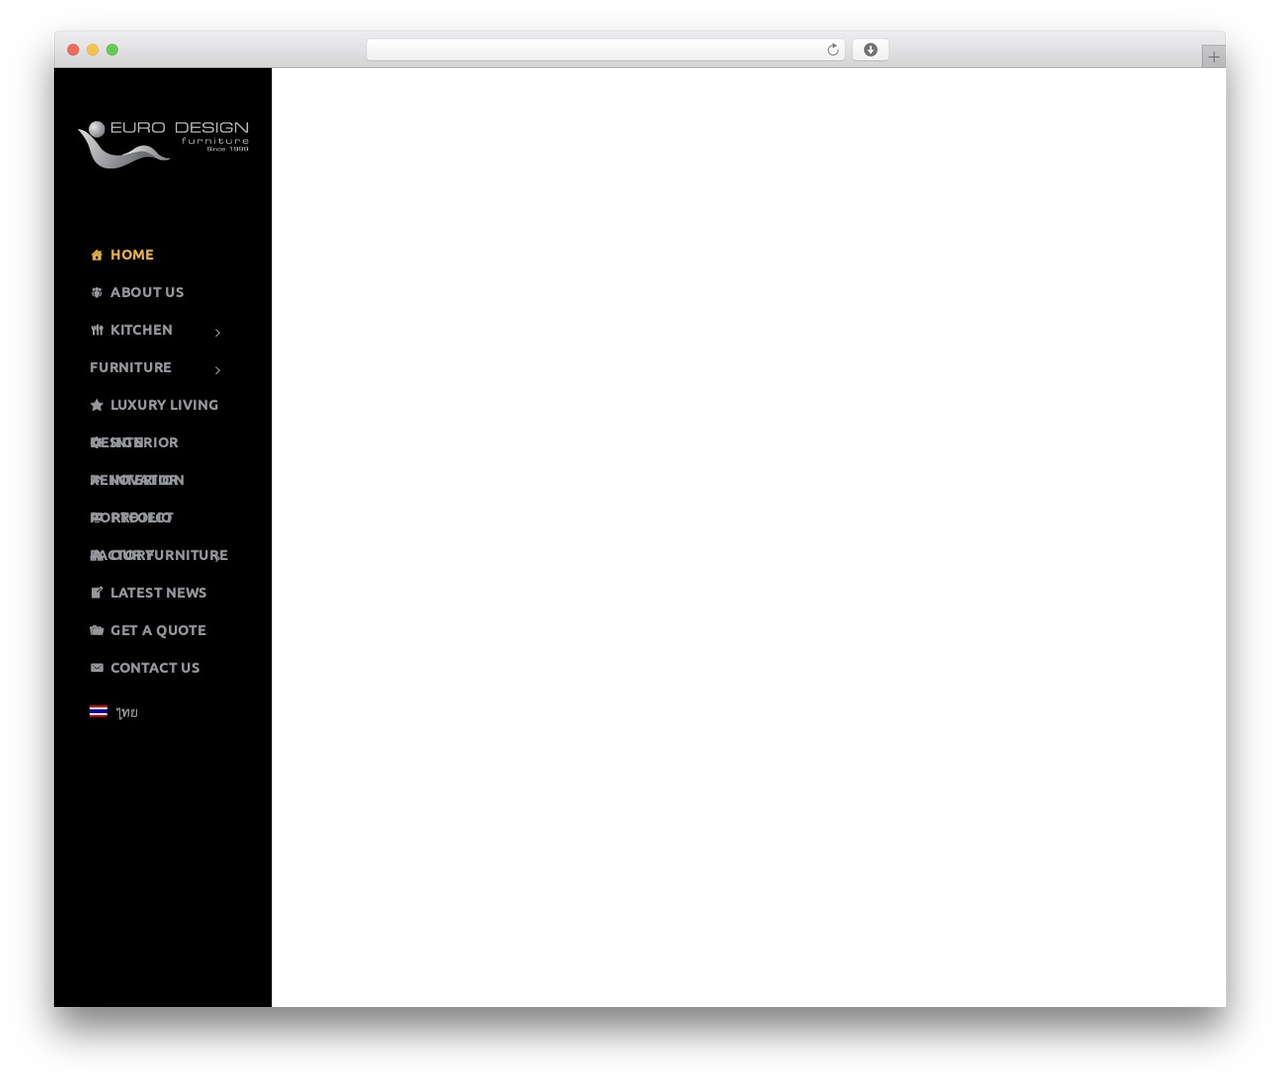Viewport: 1280px width, 1084px height.
Task: Open a new browser tab
Action: [1214, 57]
